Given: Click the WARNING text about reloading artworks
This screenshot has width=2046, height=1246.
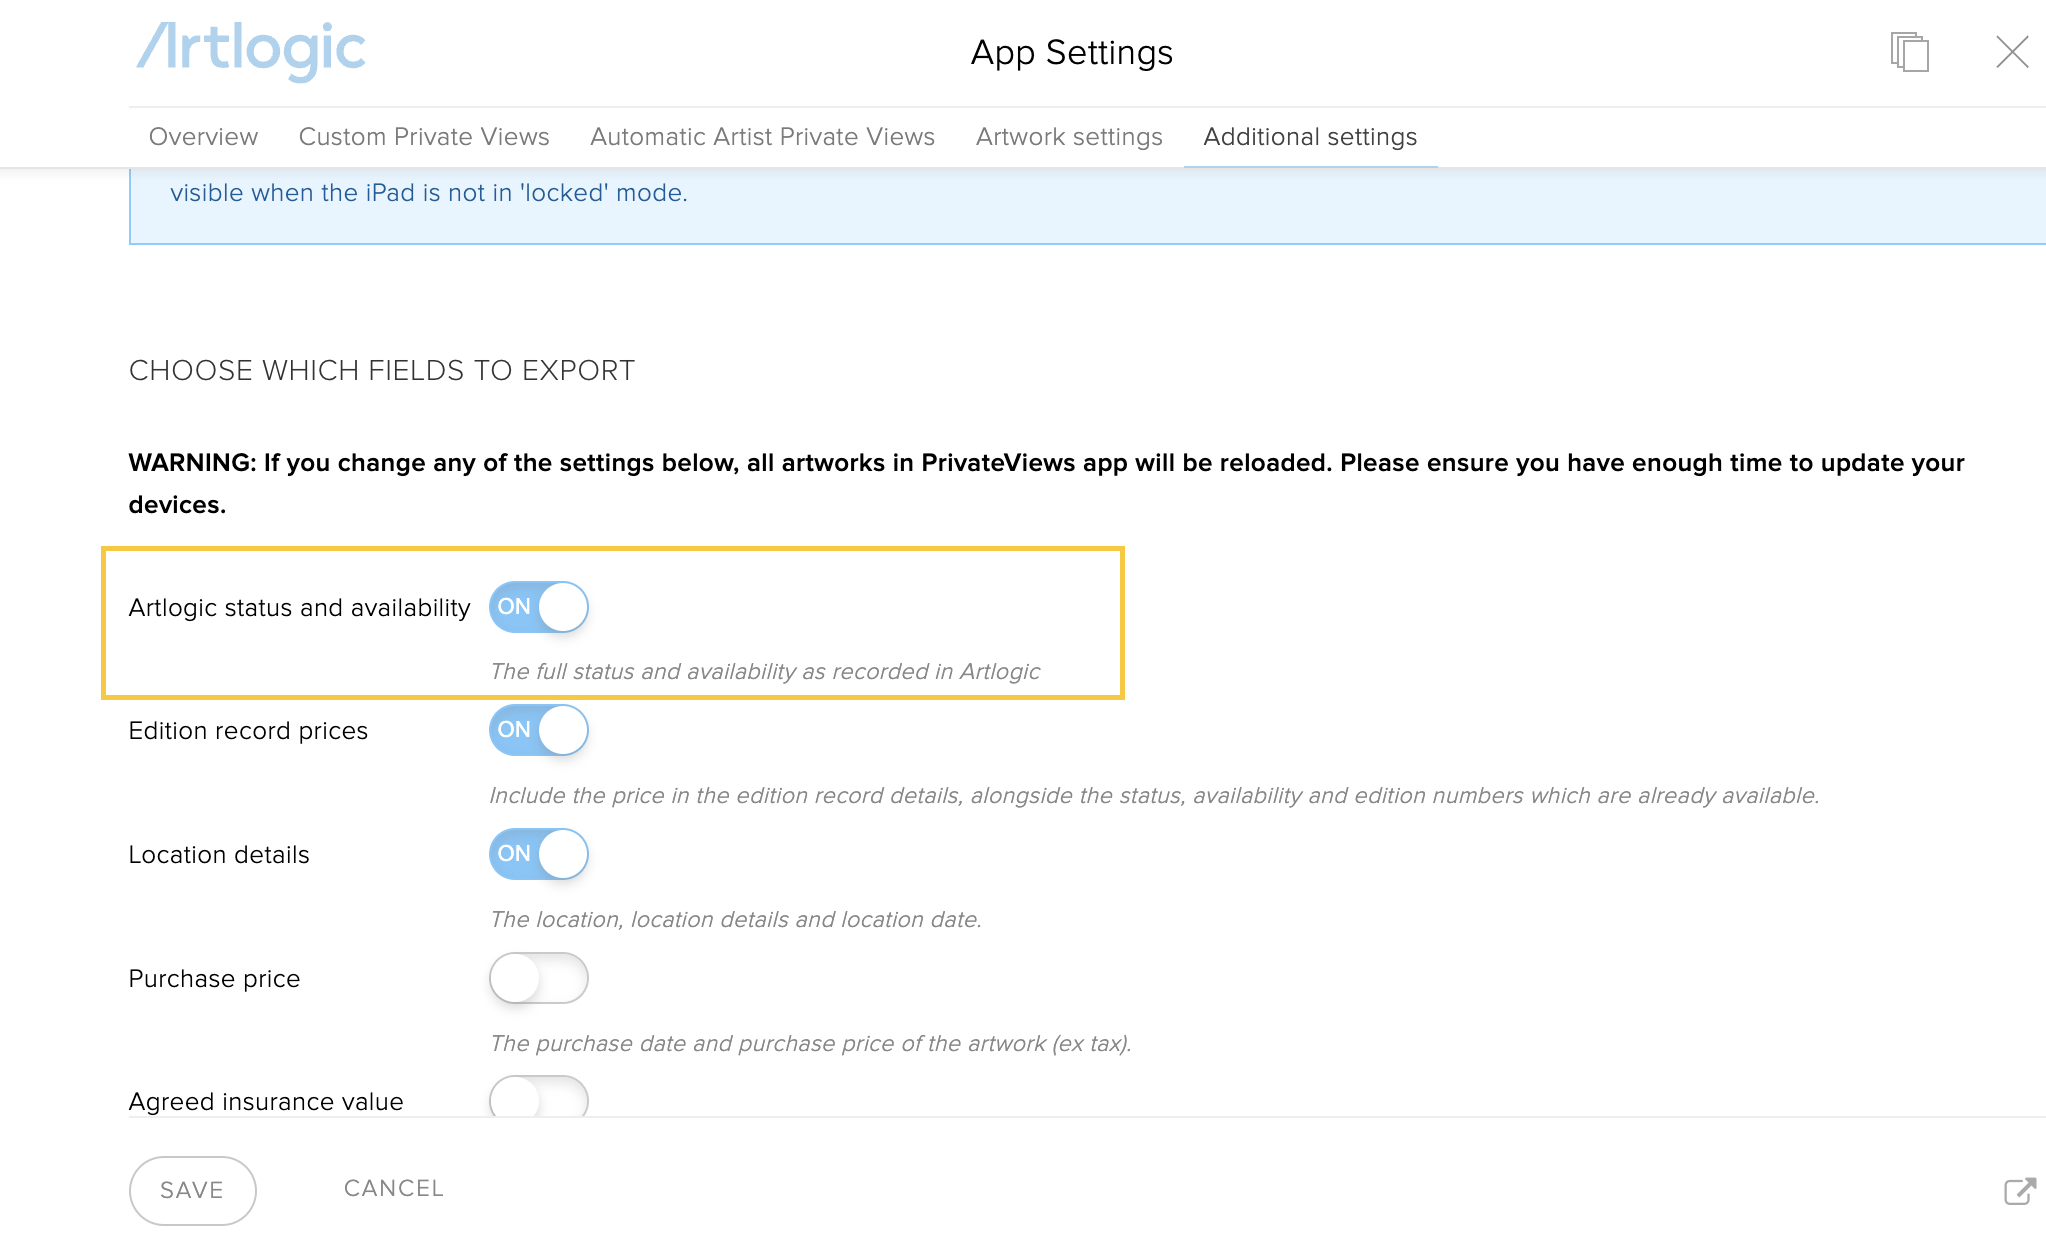Looking at the screenshot, I should [x=1046, y=484].
